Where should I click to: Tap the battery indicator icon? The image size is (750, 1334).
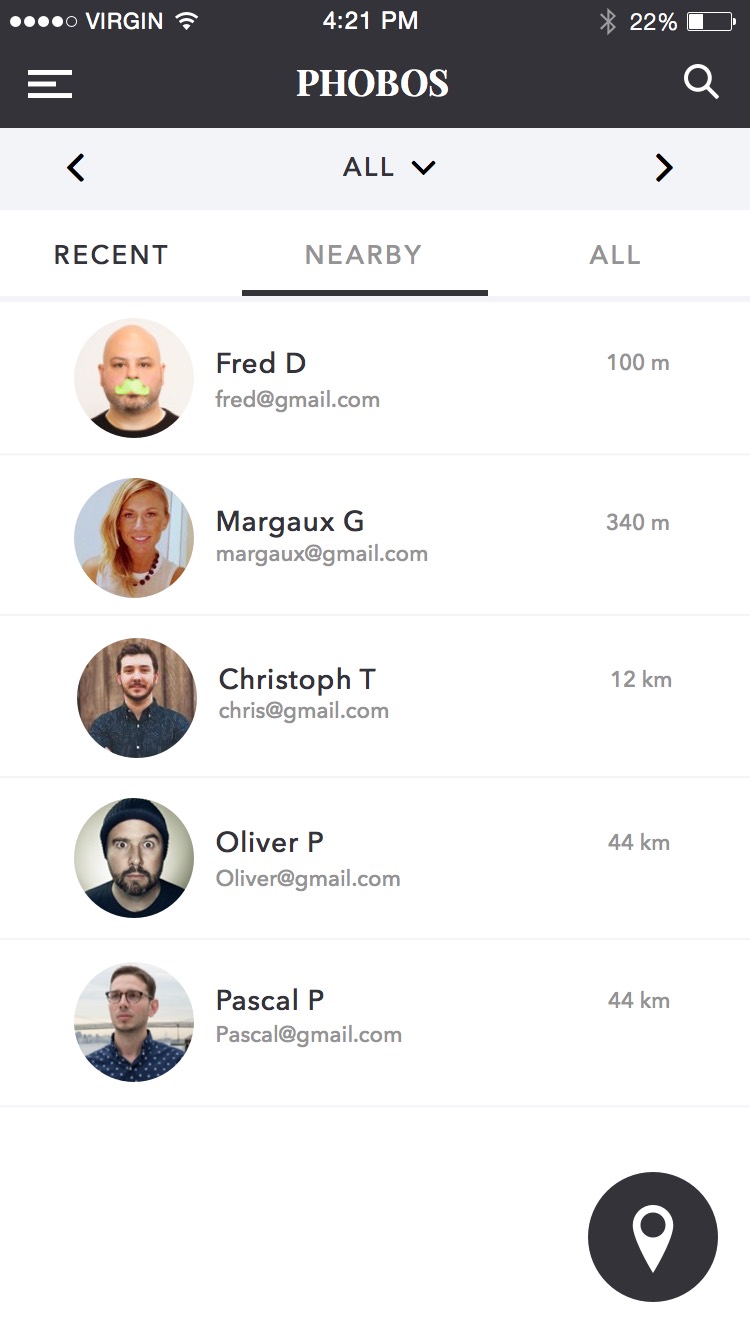(x=711, y=21)
